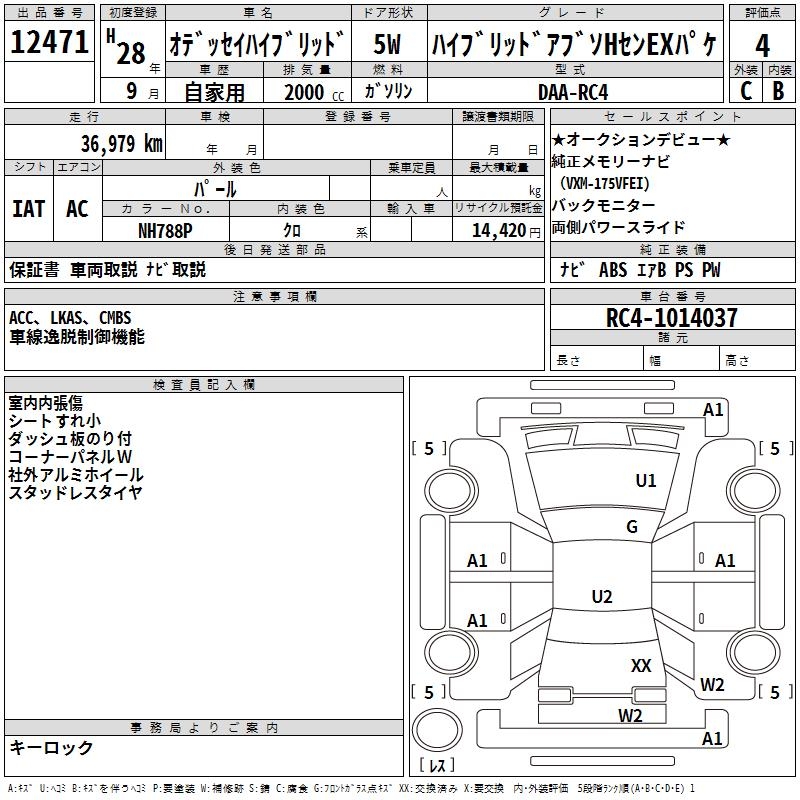Image resolution: width=800 pixels, height=800 pixels.
Task: Click the W2 mark below the XX mark
Action: tap(630, 716)
